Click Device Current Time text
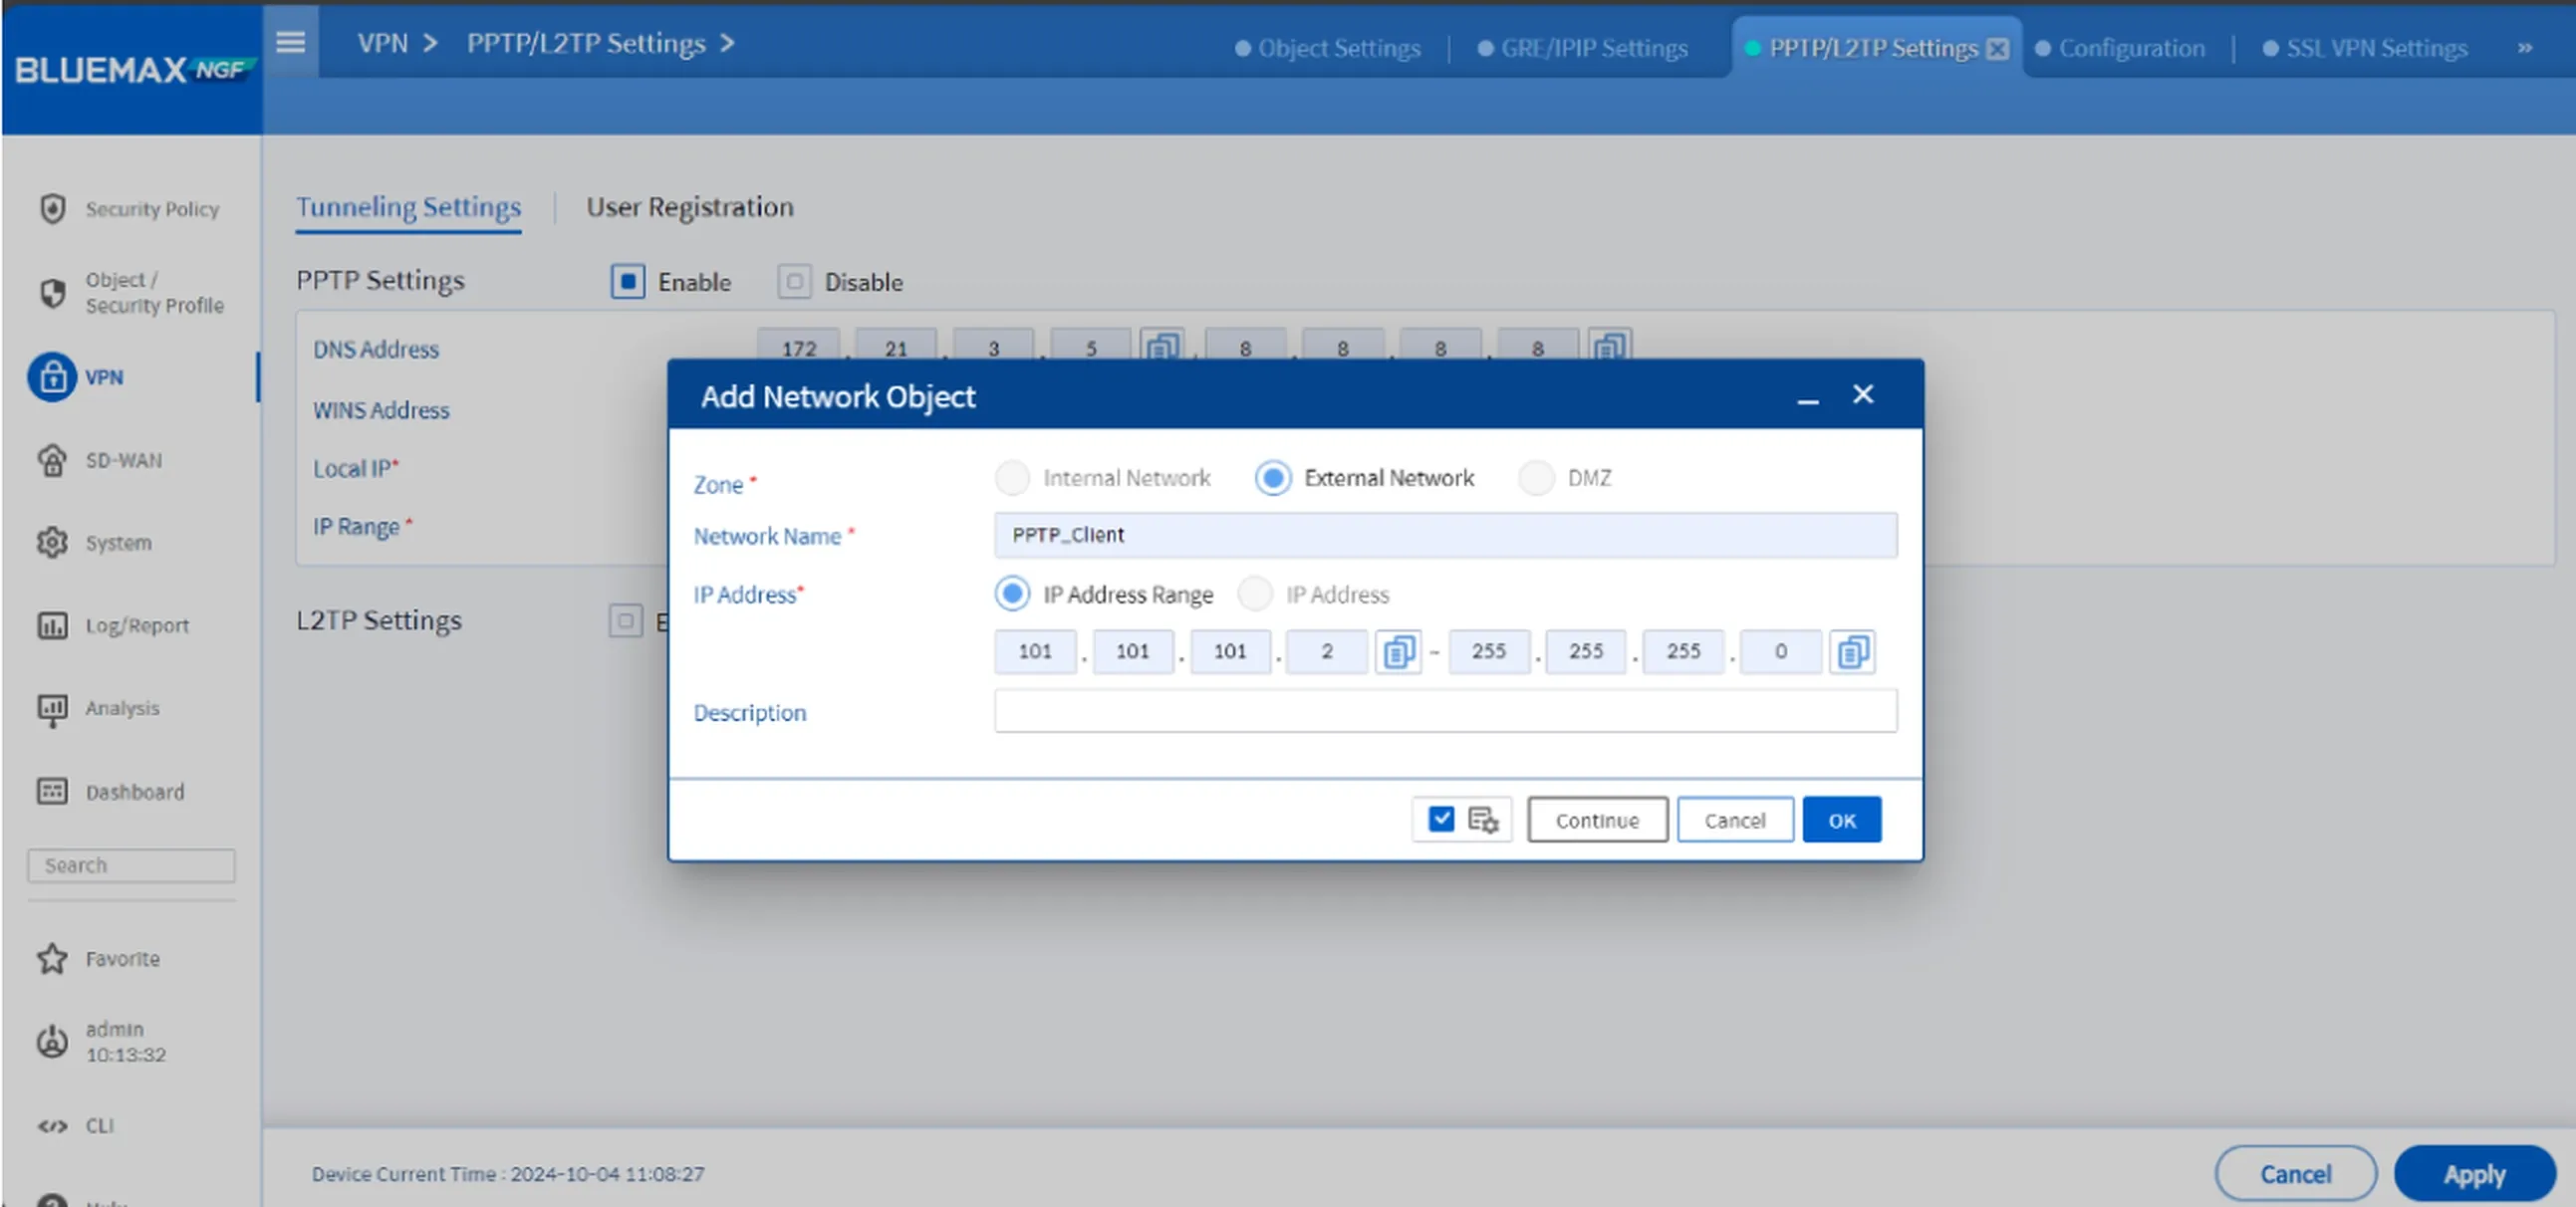Screen dimensions: 2576x1207 pyautogui.click(x=508, y=1174)
